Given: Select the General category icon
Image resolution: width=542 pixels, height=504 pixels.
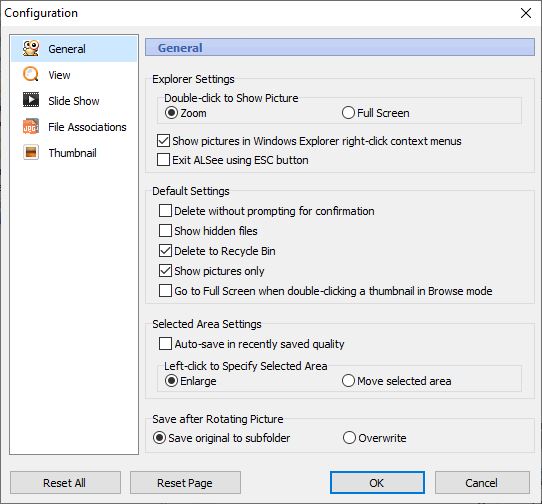Looking at the screenshot, I should (31, 48).
